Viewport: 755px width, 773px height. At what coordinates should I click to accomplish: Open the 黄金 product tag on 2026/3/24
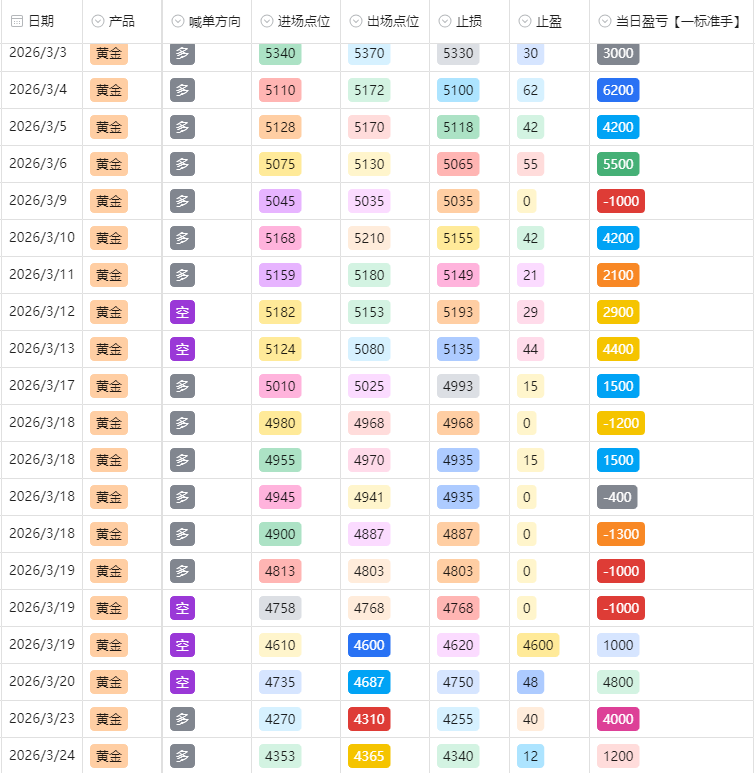pyautogui.click(x=109, y=756)
